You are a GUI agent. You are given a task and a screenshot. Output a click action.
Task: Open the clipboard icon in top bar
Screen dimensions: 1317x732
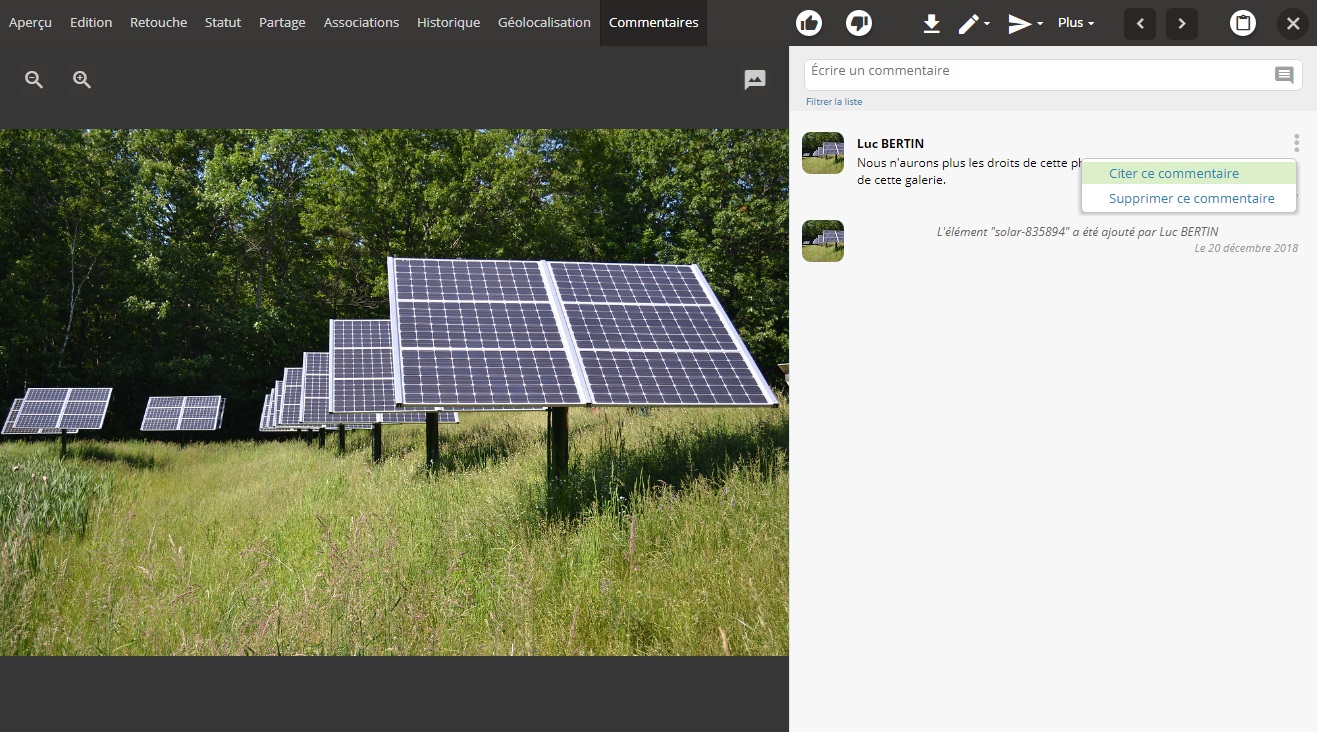1243,23
